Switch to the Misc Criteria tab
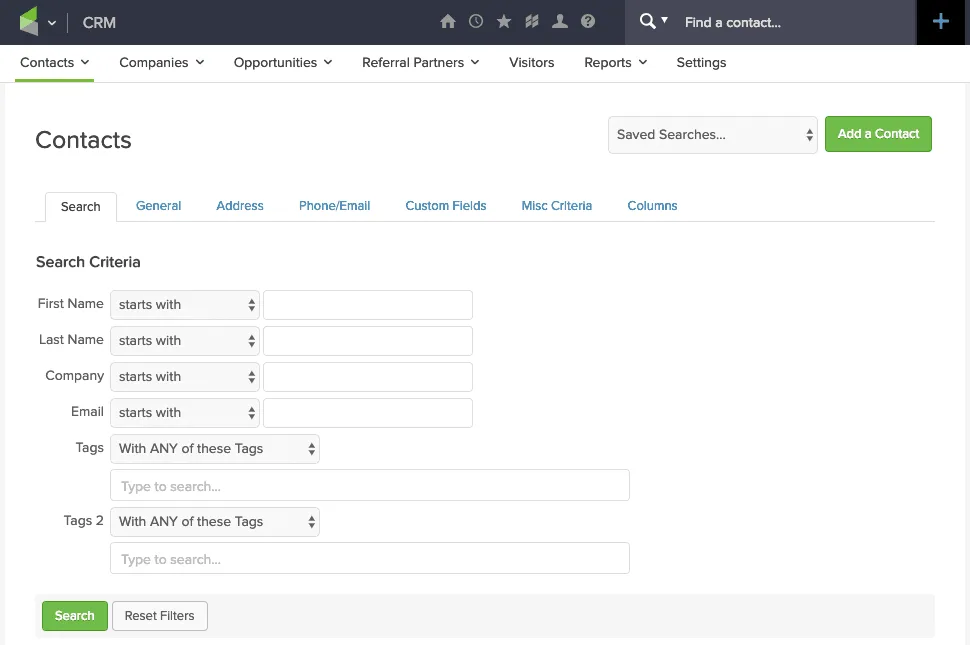Image resolution: width=970 pixels, height=645 pixels. [x=557, y=206]
